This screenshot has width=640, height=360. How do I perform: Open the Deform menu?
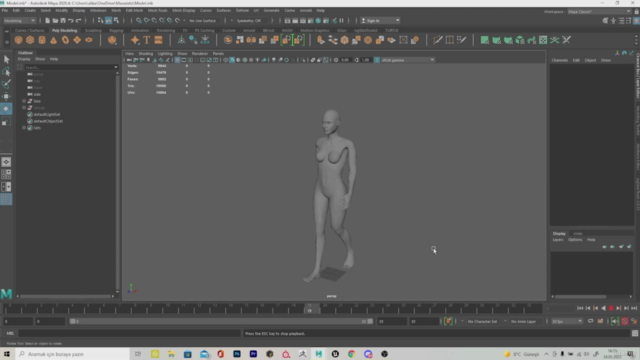[242, 10]
